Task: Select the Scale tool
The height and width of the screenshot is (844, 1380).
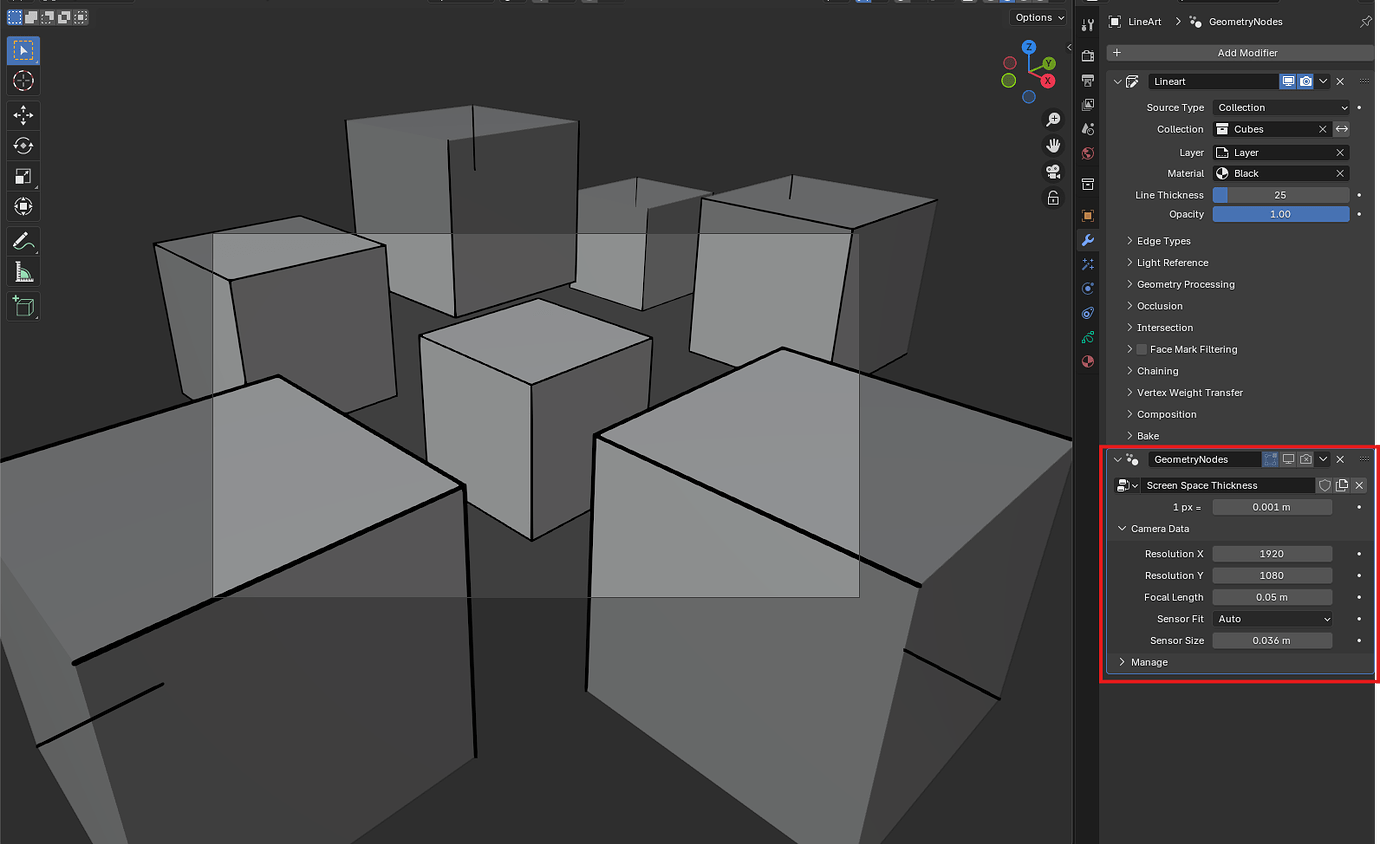Action: tap(24, 176)
